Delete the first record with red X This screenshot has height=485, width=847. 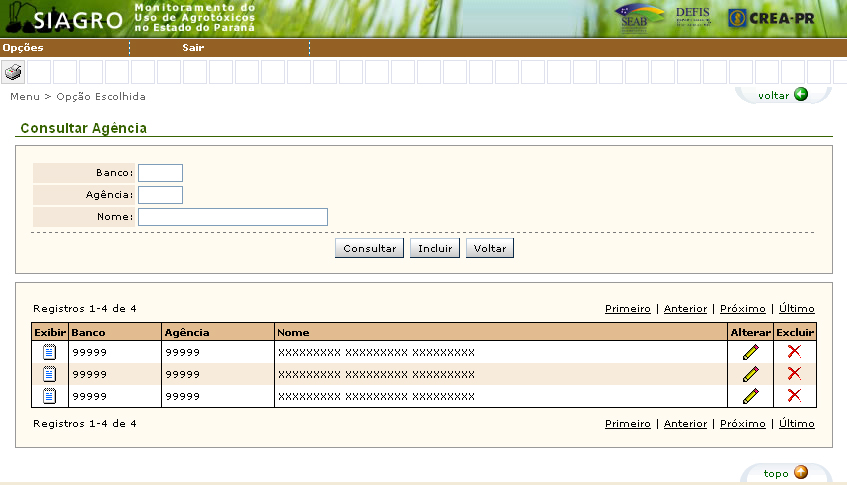click(794, 351)
